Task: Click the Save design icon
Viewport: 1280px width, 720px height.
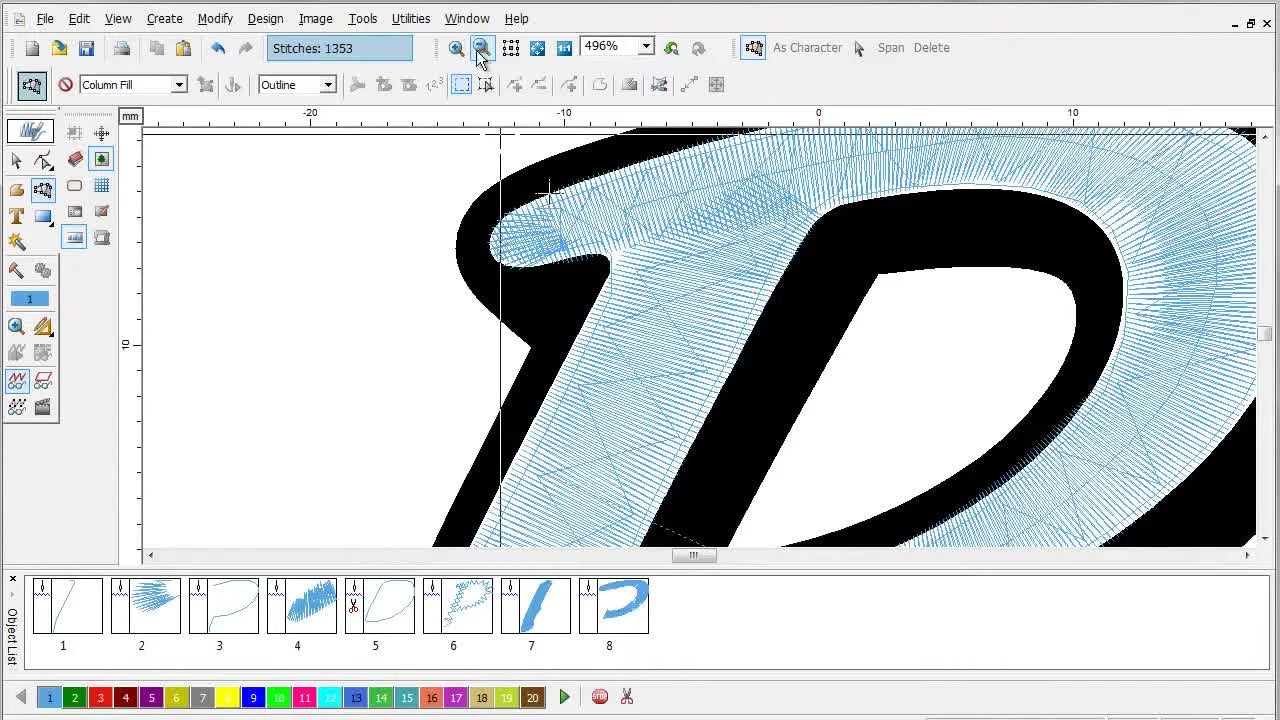Action: coord(87,47)
